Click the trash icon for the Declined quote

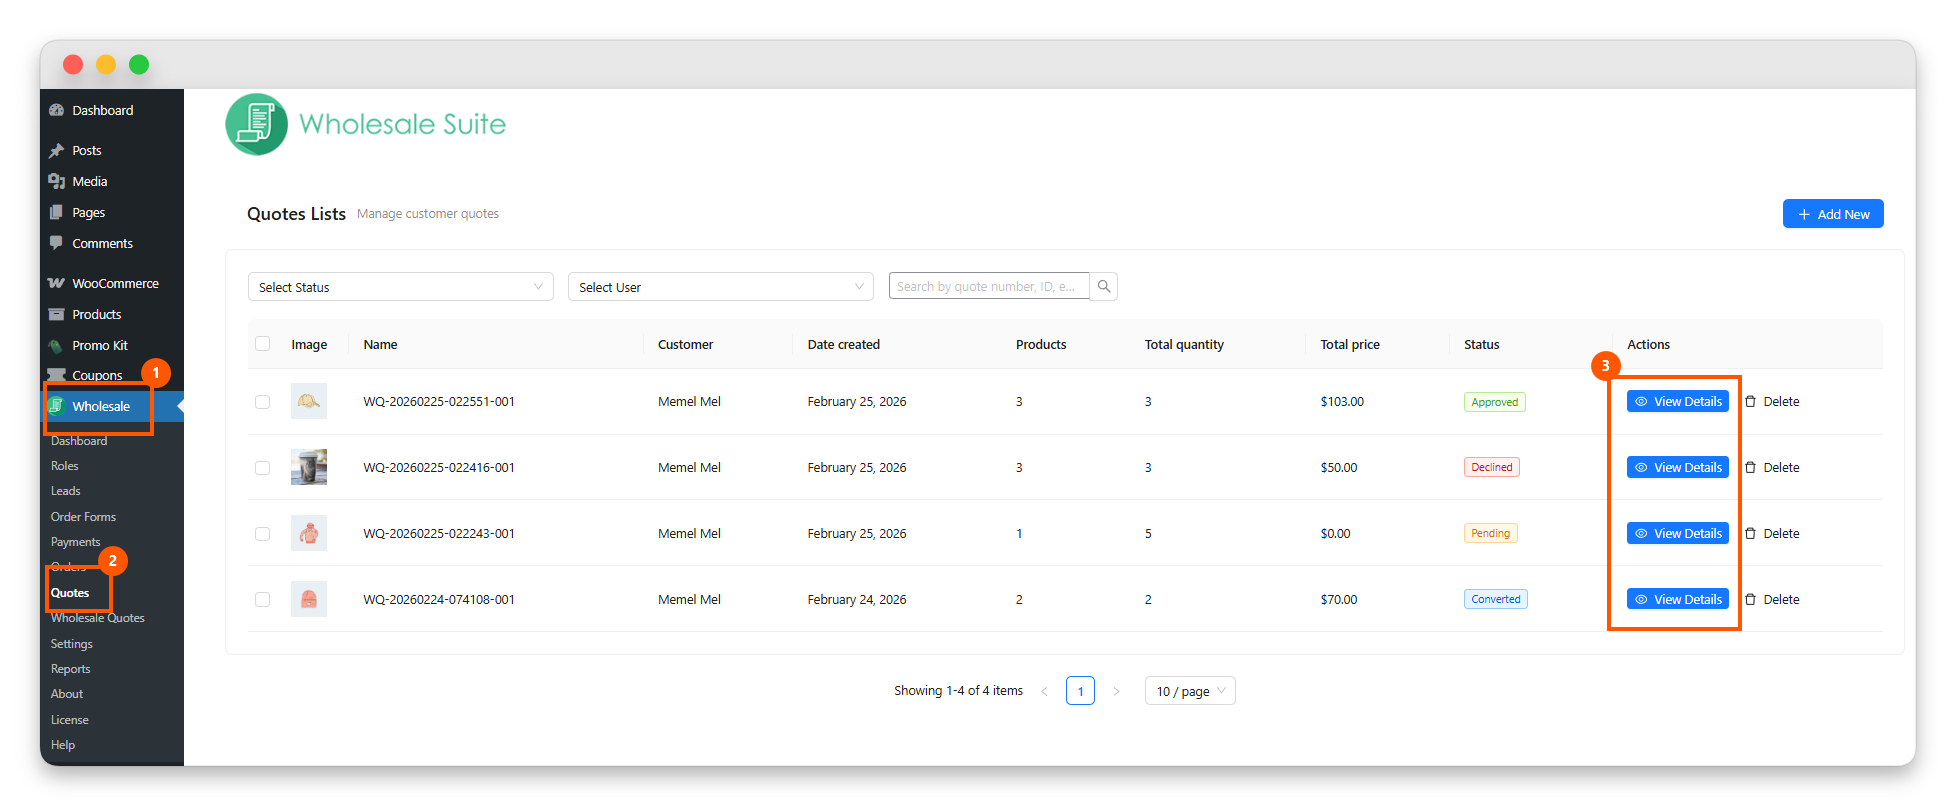[x=1750, y=468]
